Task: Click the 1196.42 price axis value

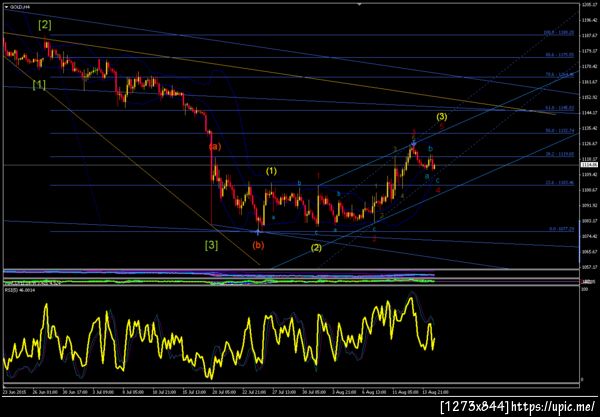Action: point(590,20)
